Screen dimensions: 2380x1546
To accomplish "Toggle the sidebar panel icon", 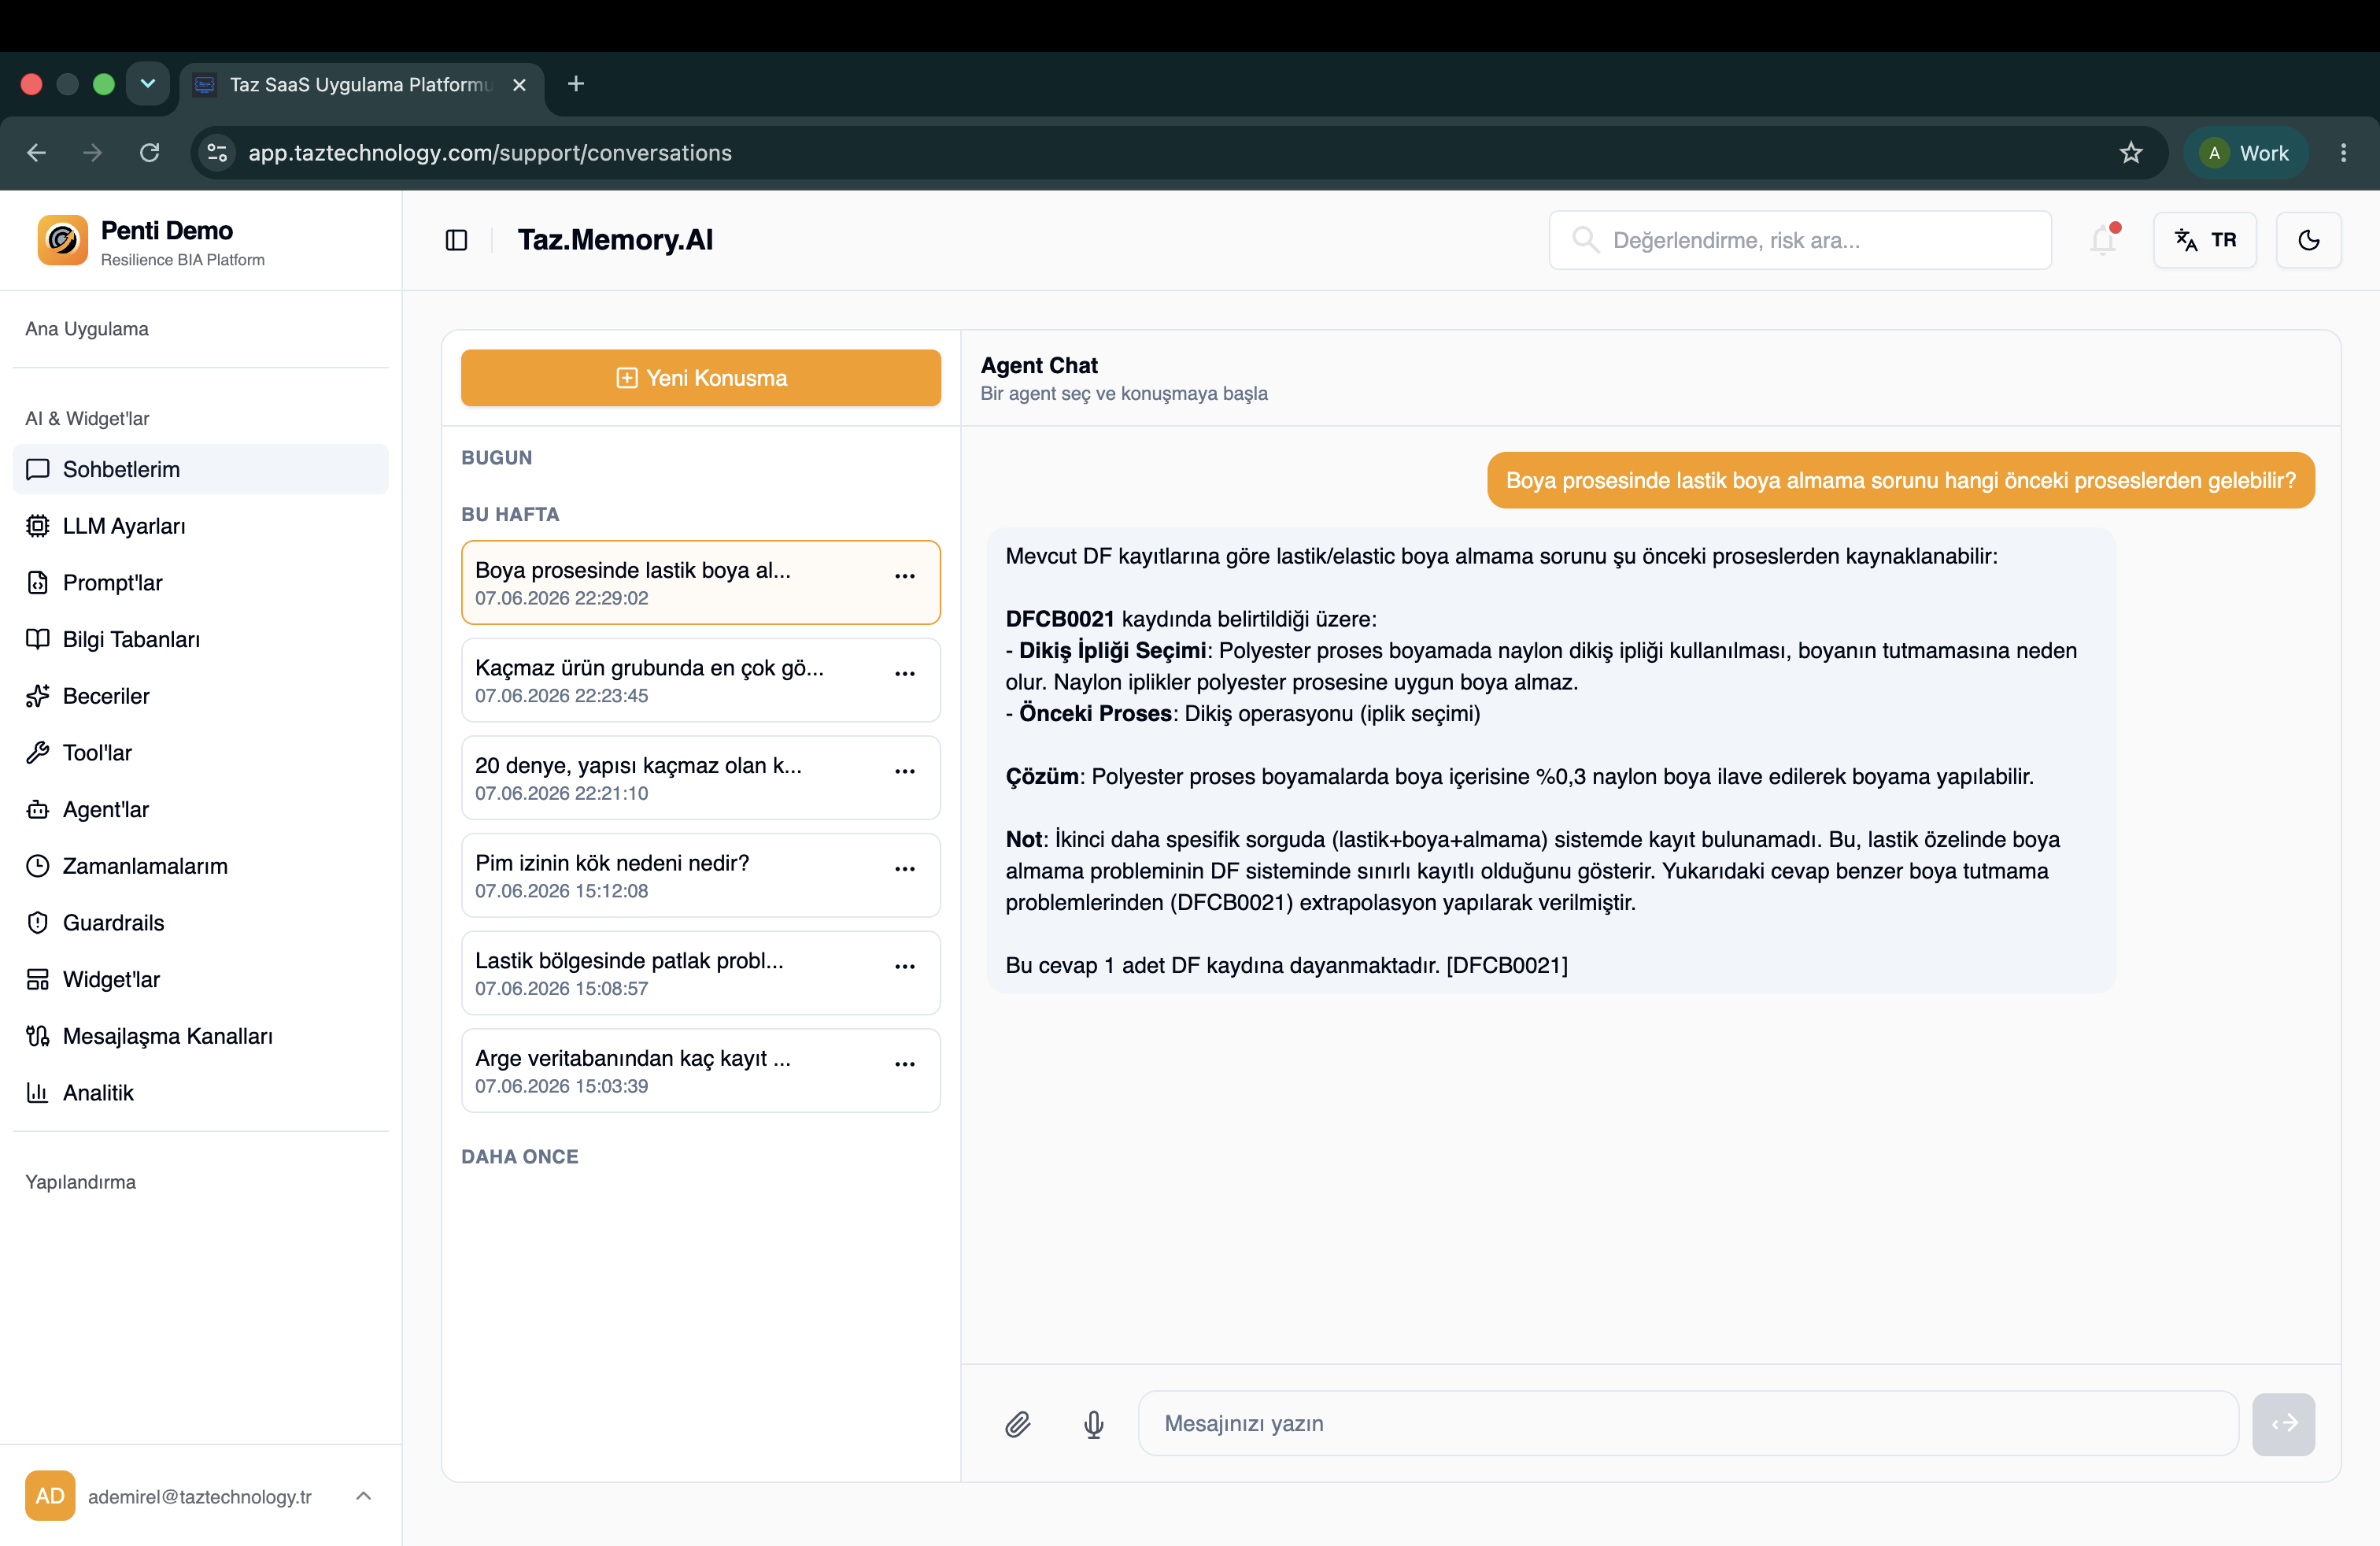I will click(456, 240).
